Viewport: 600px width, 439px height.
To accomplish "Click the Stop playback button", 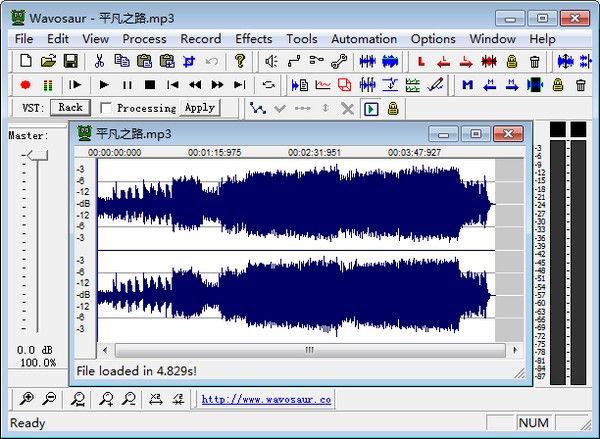I will click(x=149, y=85).
